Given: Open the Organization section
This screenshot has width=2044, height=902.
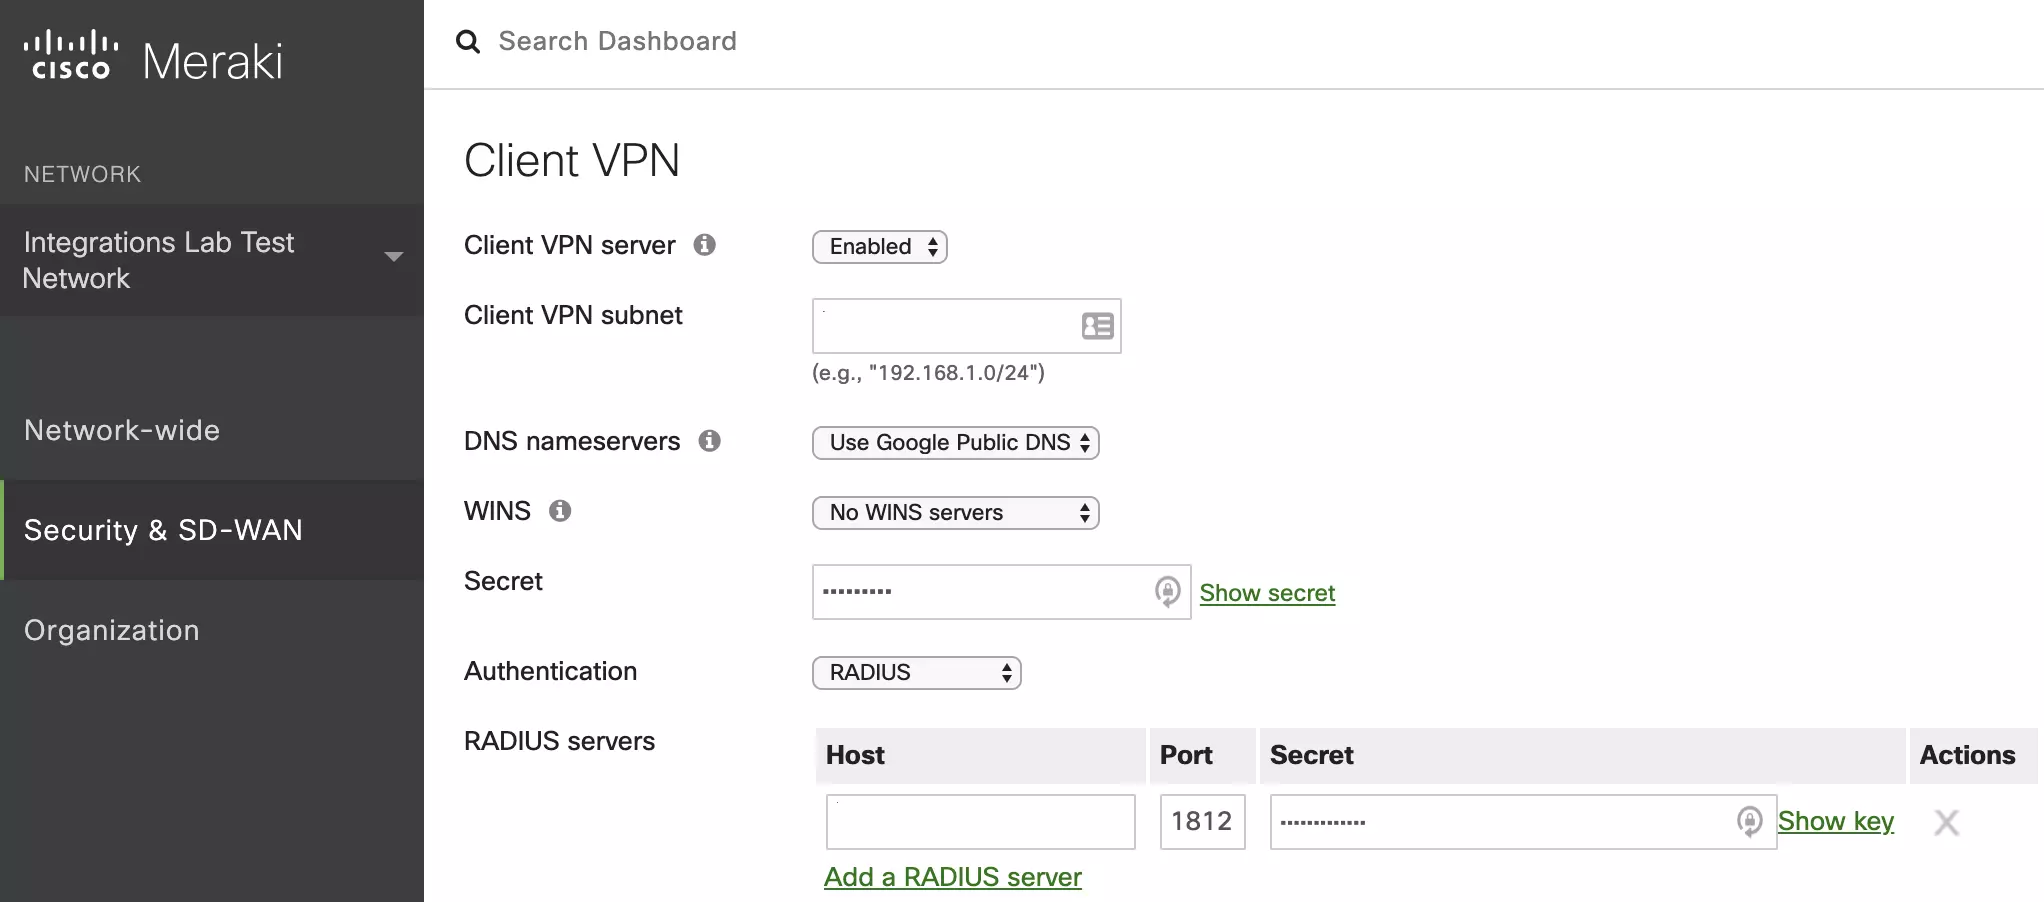Looking at the screenshot, I should (111, 630).
